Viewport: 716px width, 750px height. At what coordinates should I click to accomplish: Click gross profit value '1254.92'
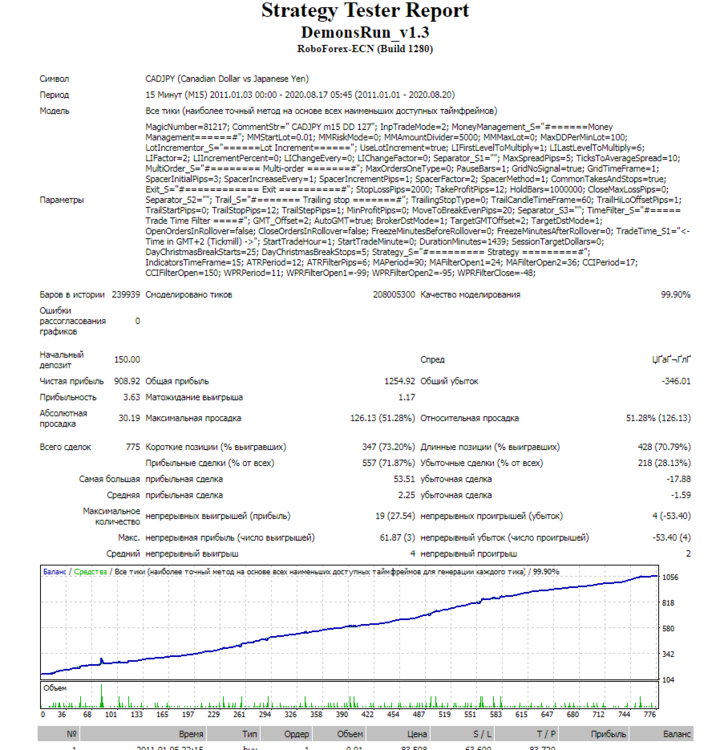pos(399,381)
